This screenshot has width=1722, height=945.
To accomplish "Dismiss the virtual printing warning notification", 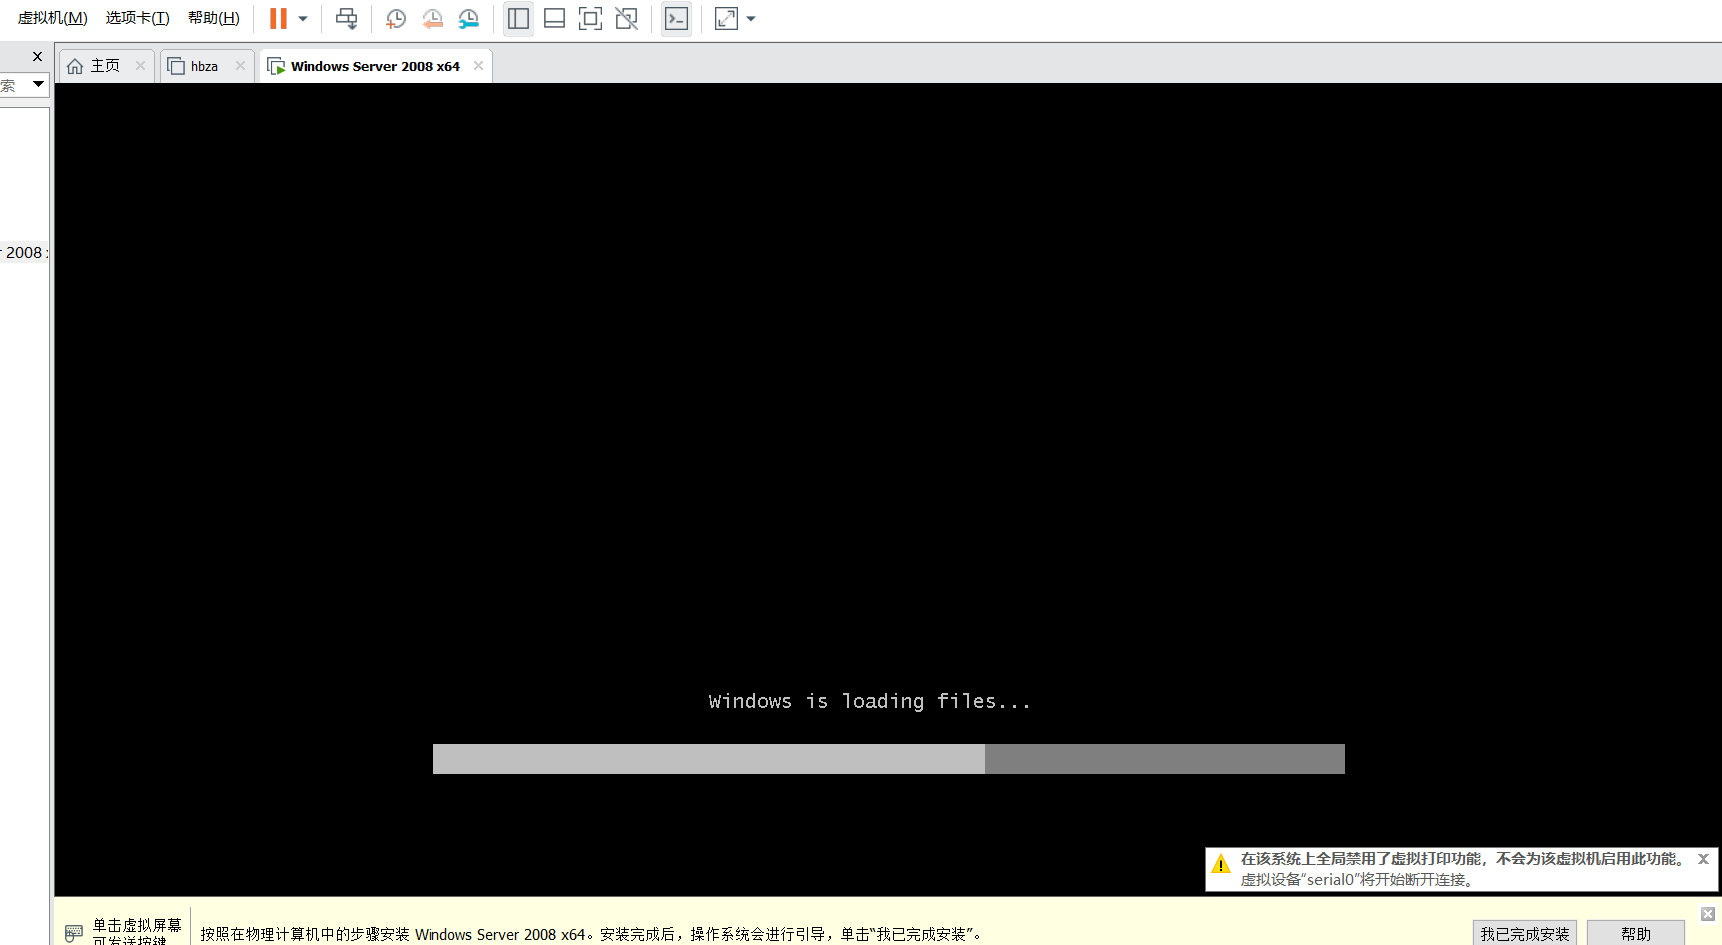I will 1703,859.
